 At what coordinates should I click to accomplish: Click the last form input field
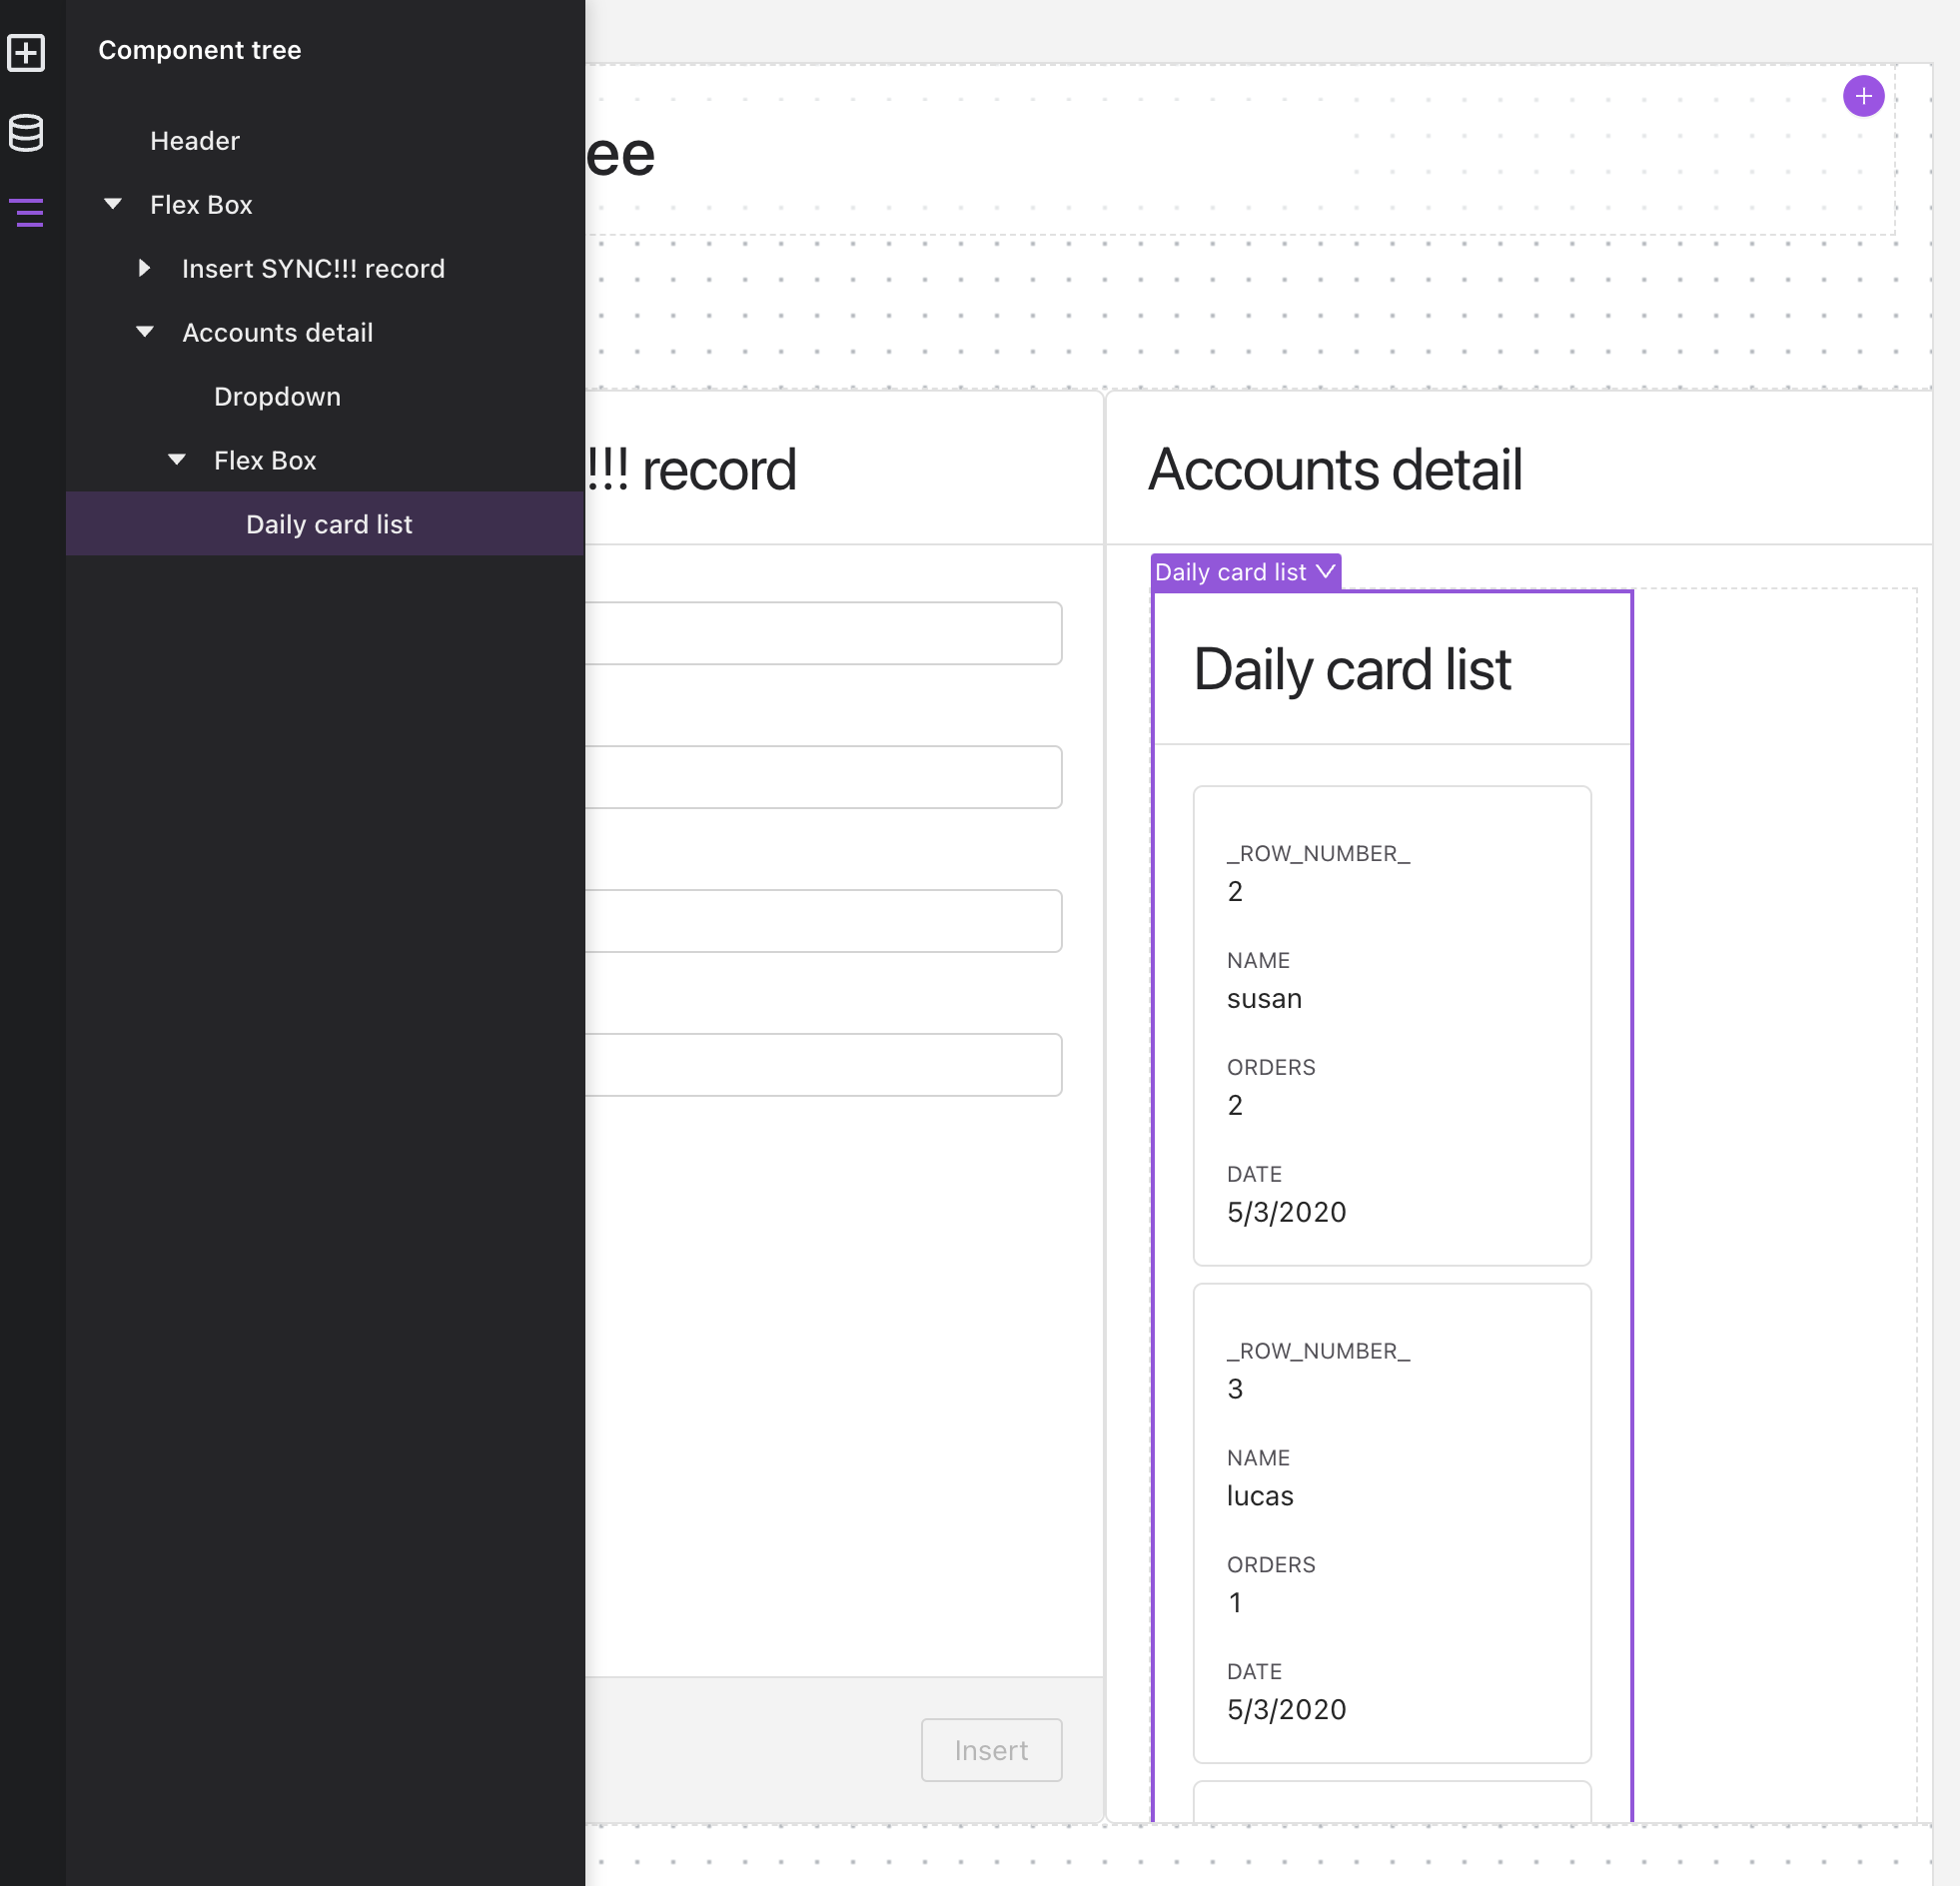(822, 1065)
